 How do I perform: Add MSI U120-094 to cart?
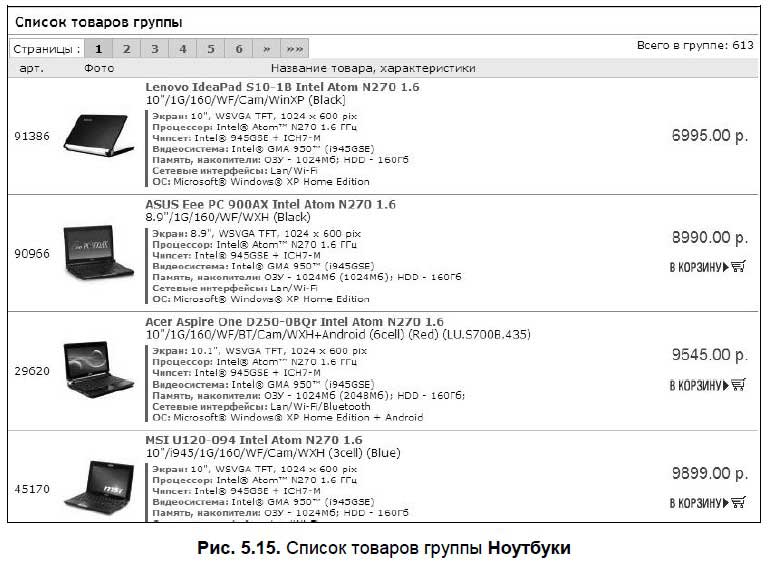point(708,503)
